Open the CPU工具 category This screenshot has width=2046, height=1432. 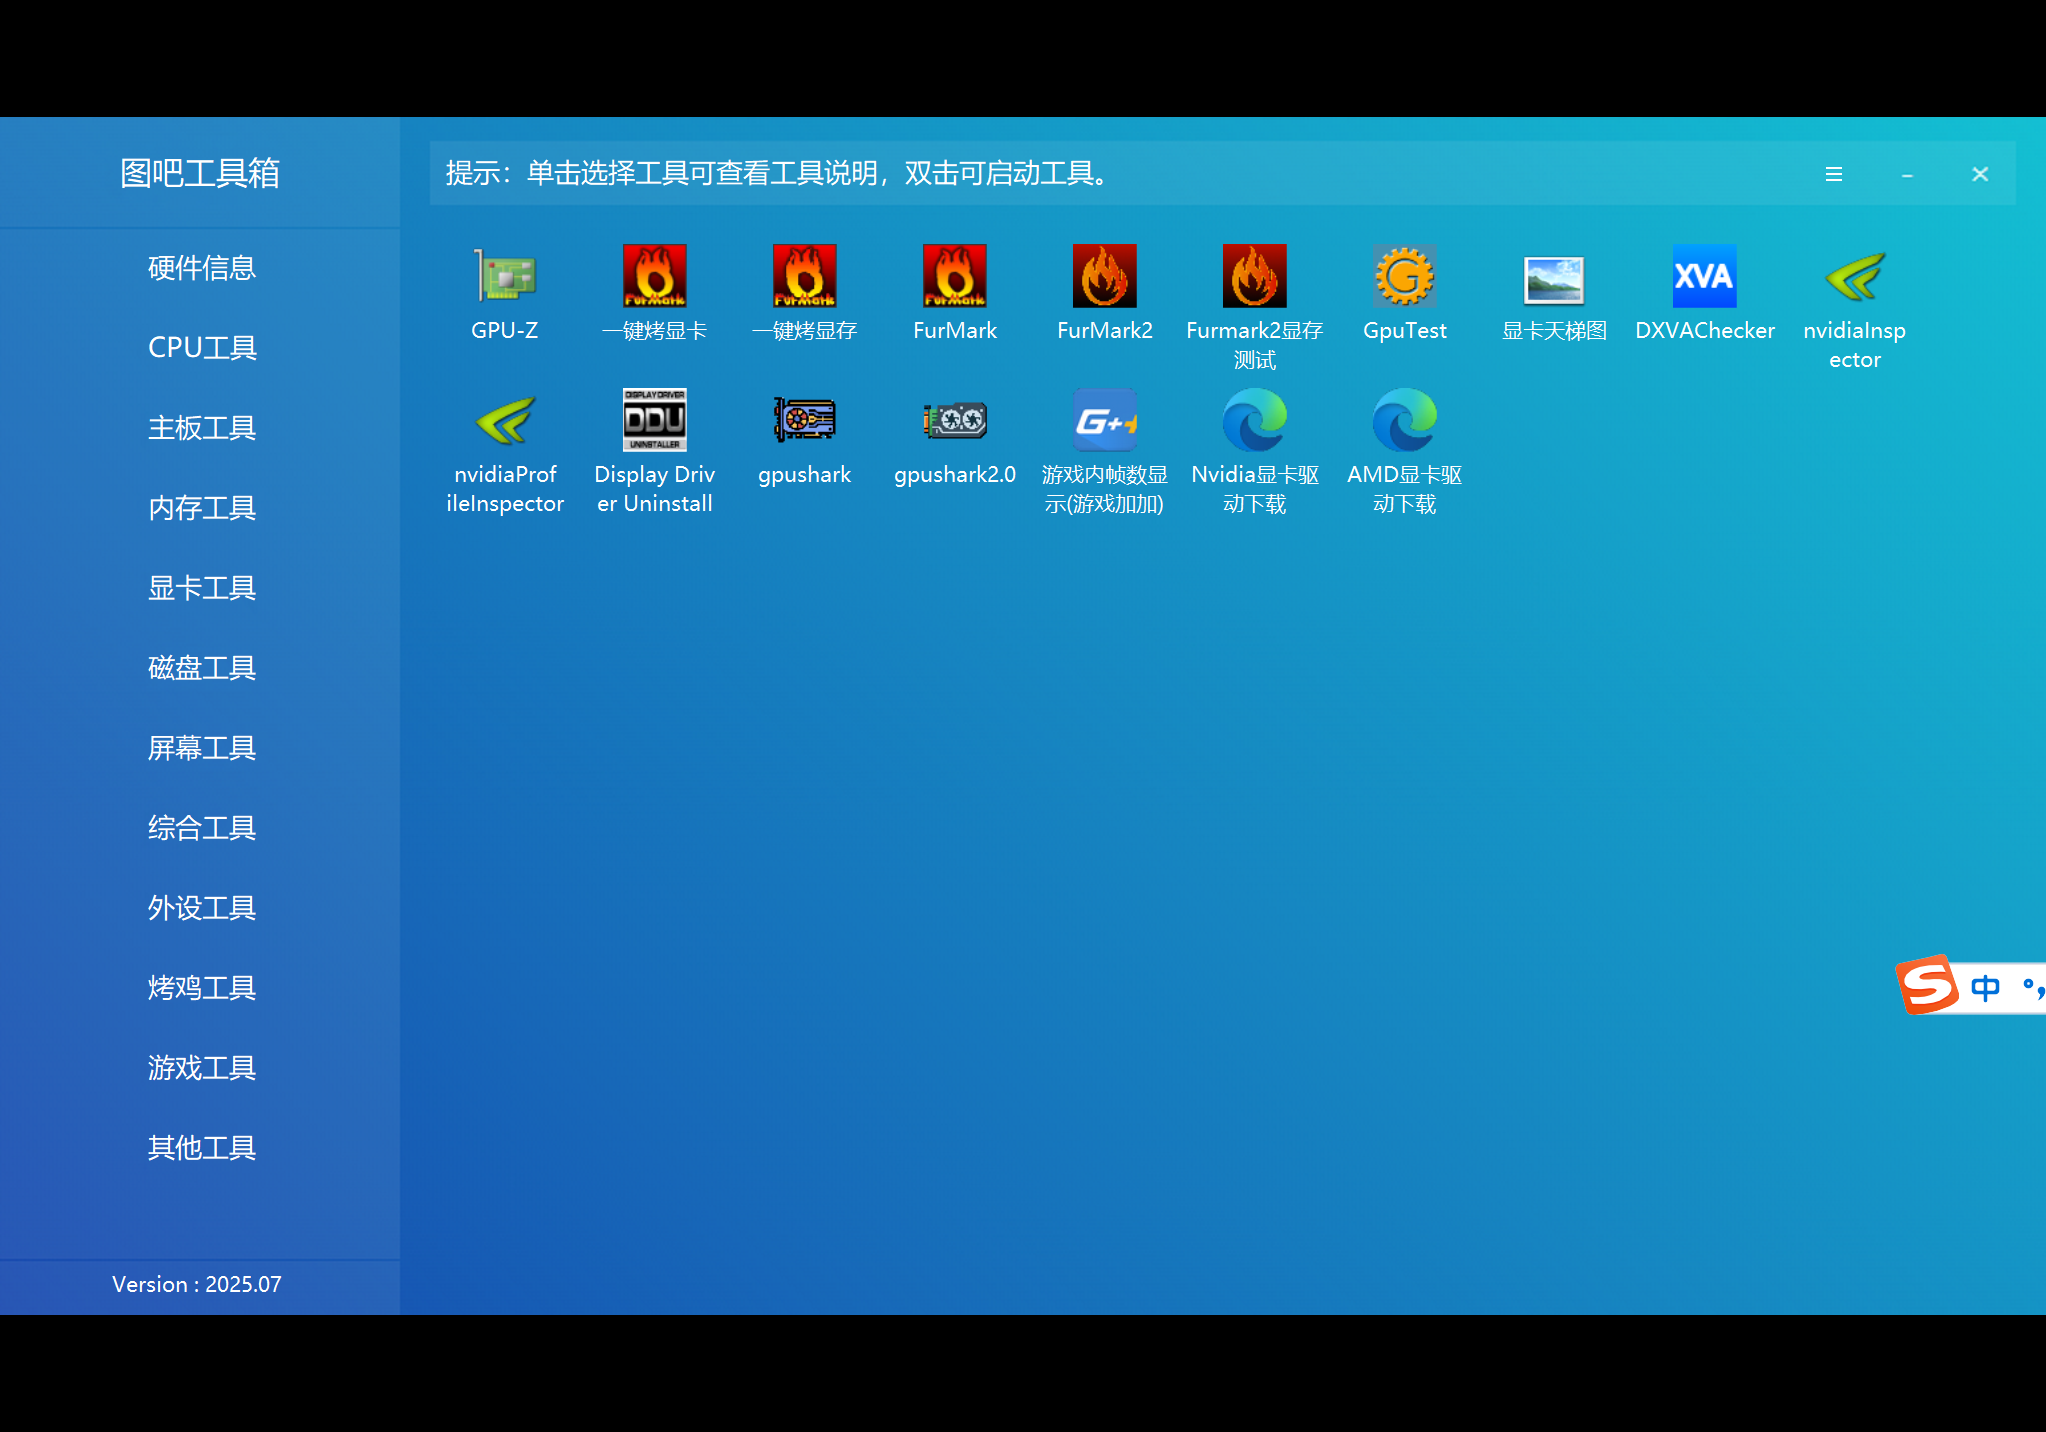pyautogui.click(x=201, y=348)
